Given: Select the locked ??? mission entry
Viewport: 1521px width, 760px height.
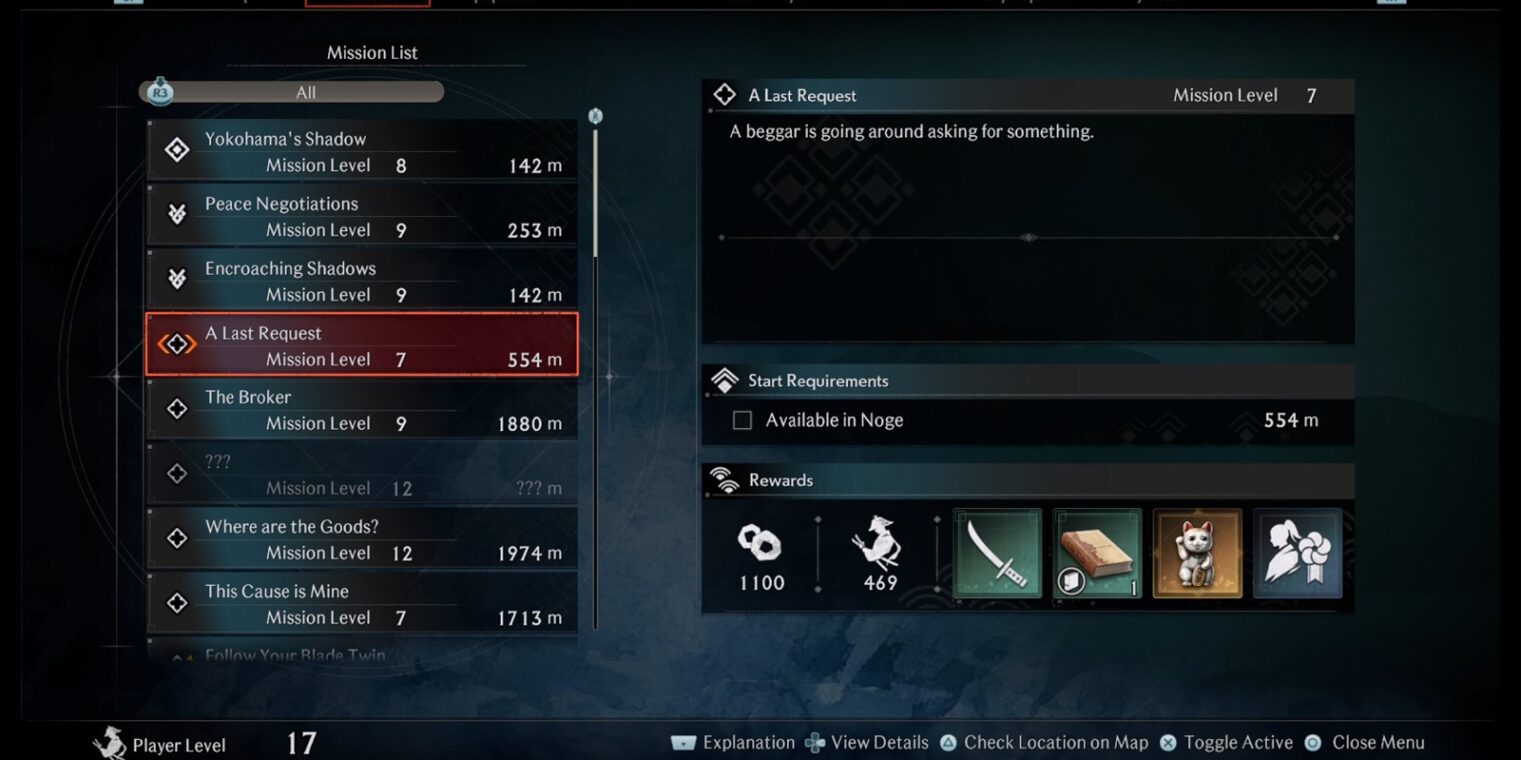Looking at the screenshot, I should (362, 474).
